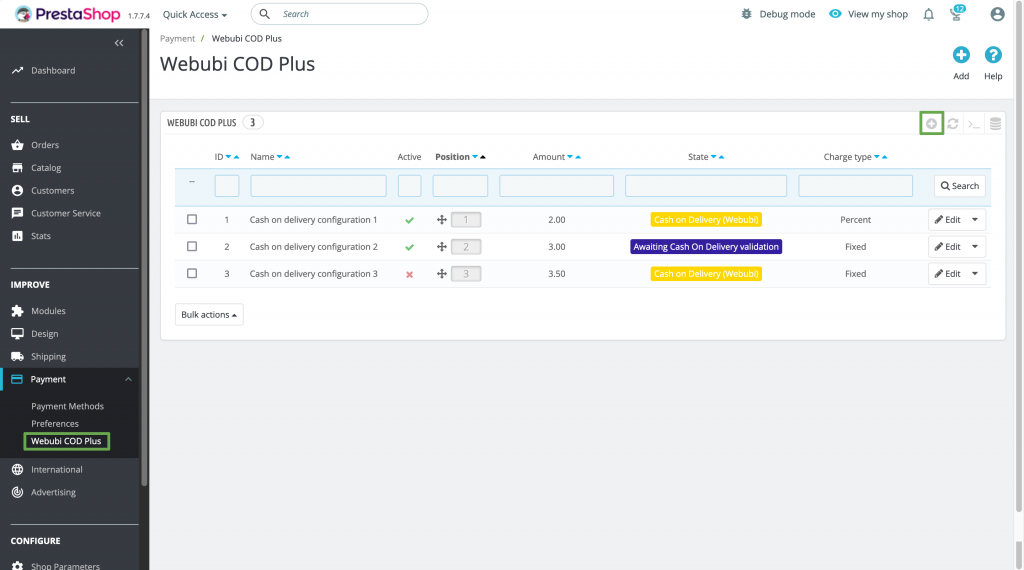Click the Orders basket icon in sidebar
Screen dimensions: 1024x570
(x=18, y=145)
